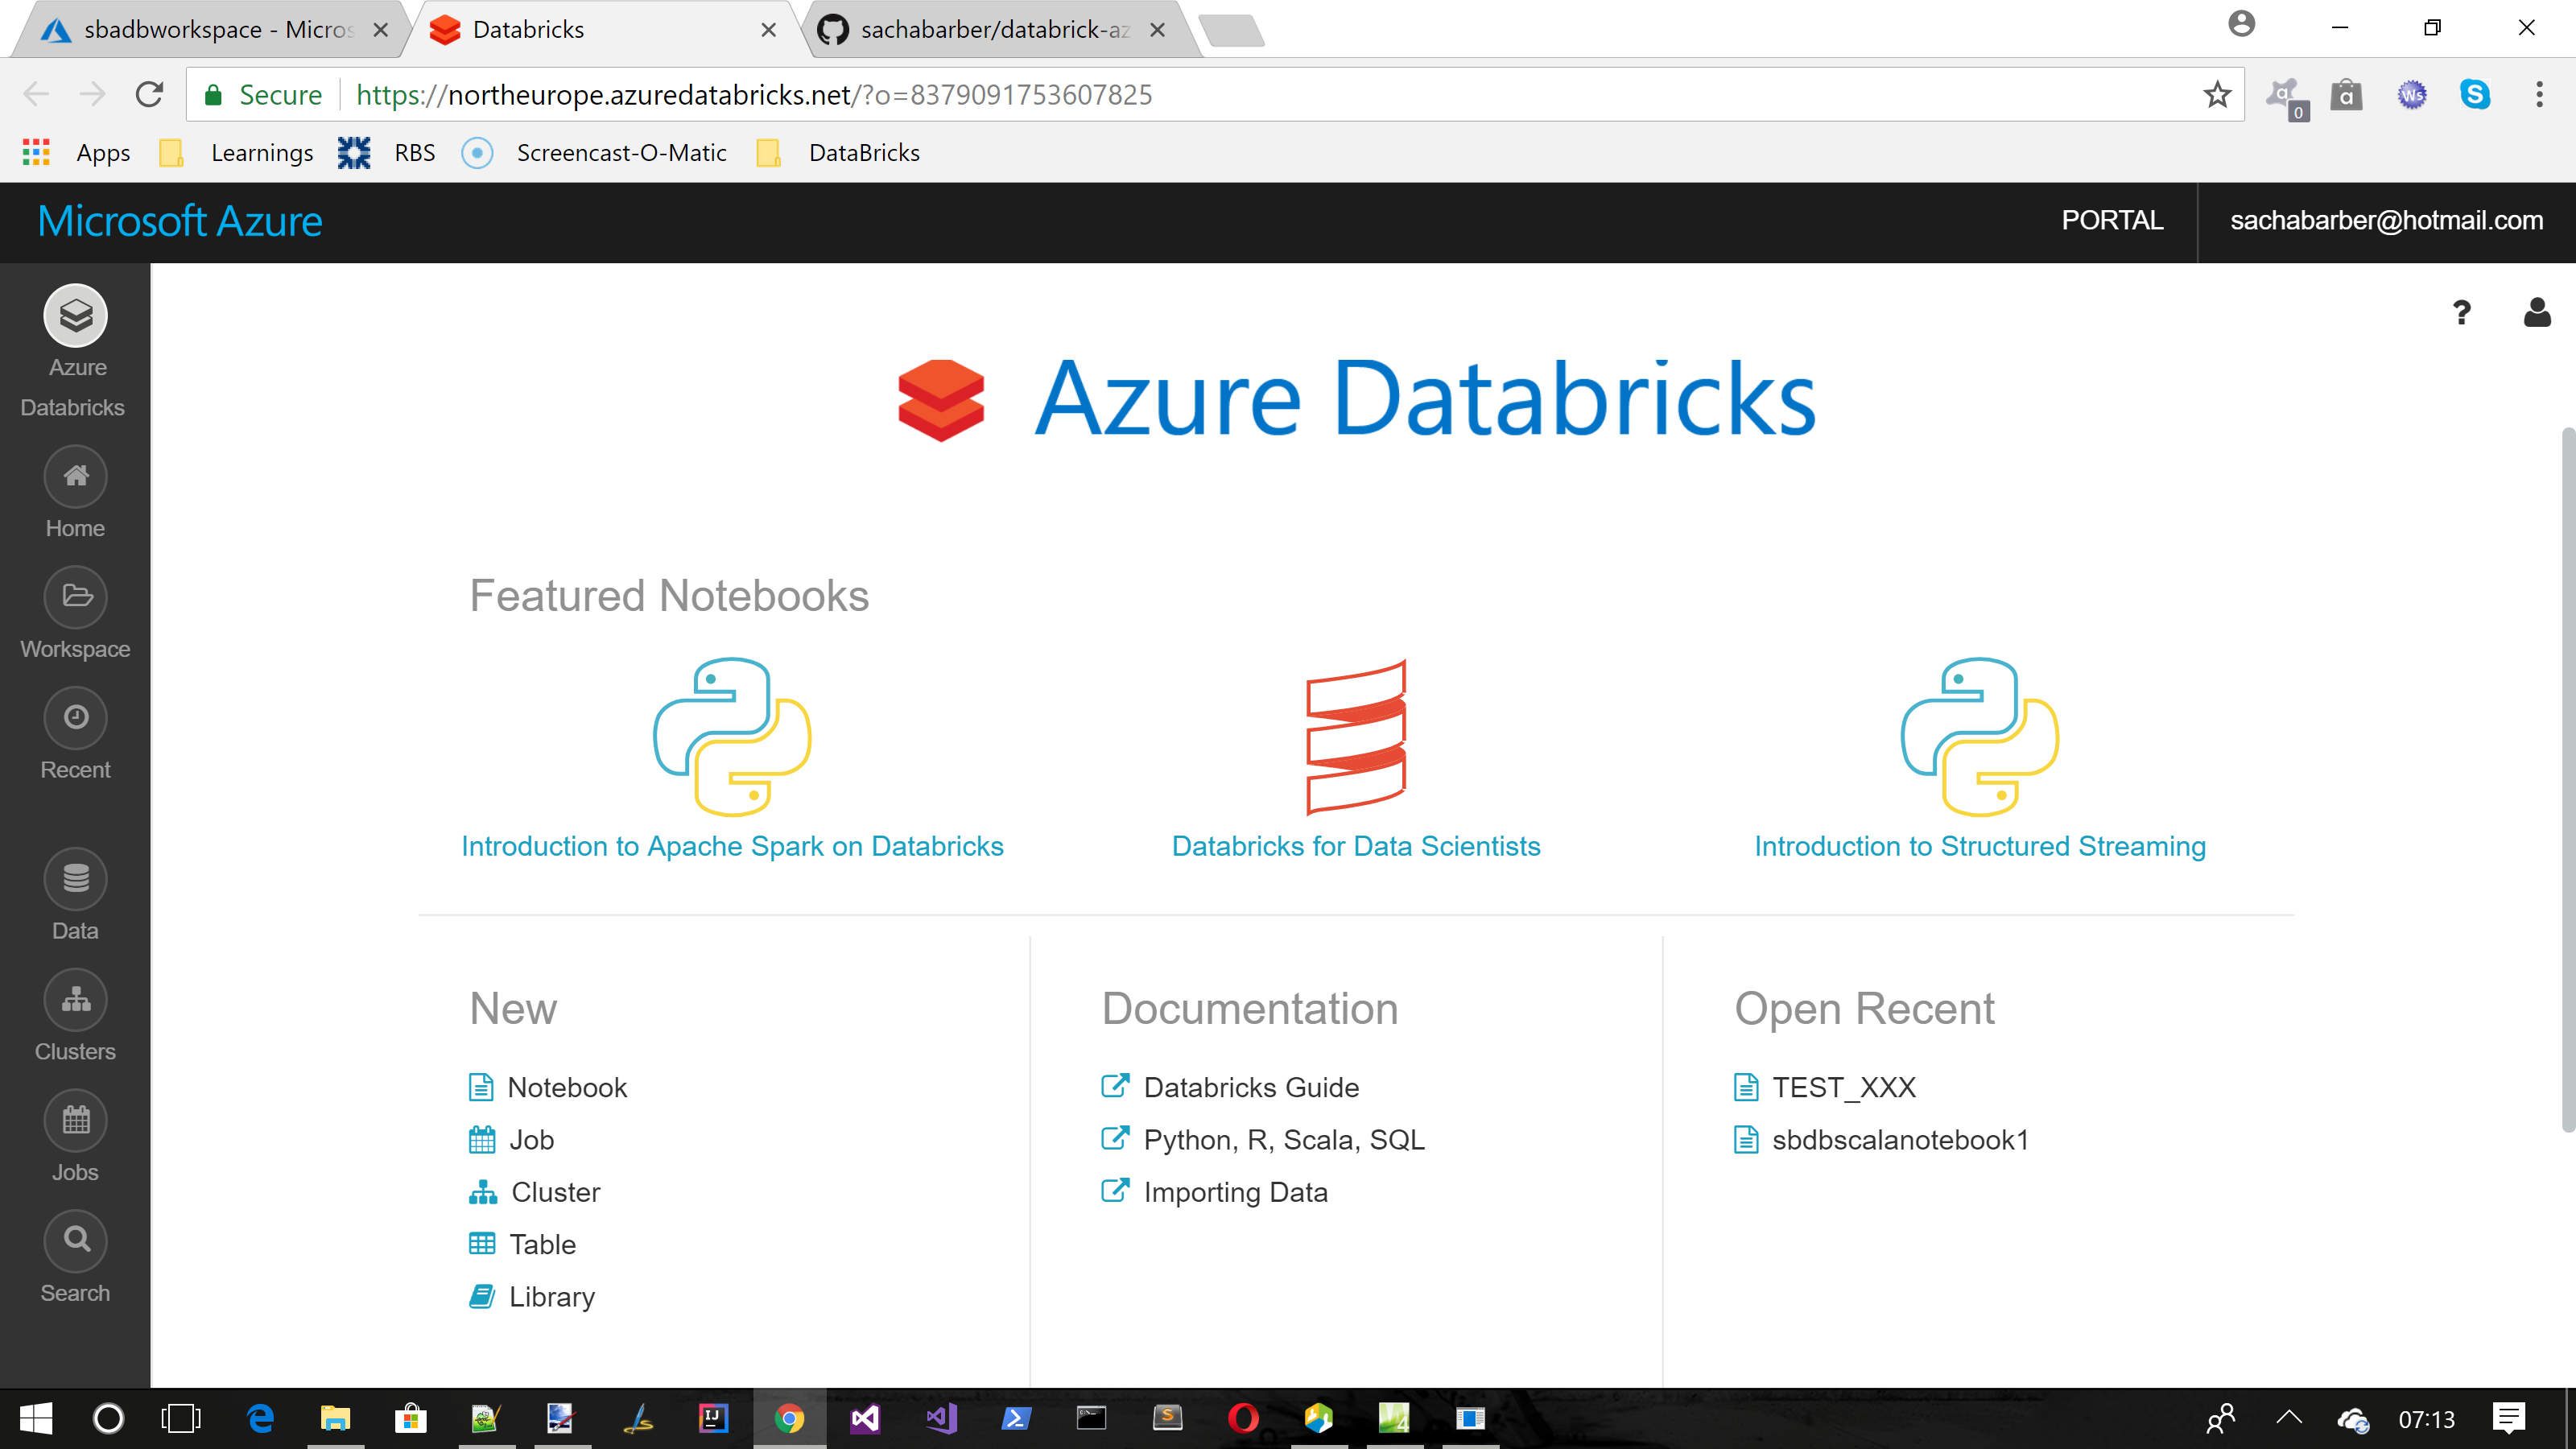Viewport: 2576px width, 1449px height.
Task: Open RBS bookmark
Action: click(x=387, y=152)
